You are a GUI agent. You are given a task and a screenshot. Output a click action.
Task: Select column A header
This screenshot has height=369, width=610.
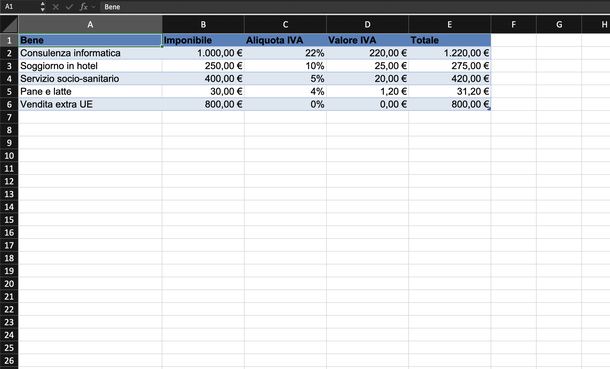(90, 24)
